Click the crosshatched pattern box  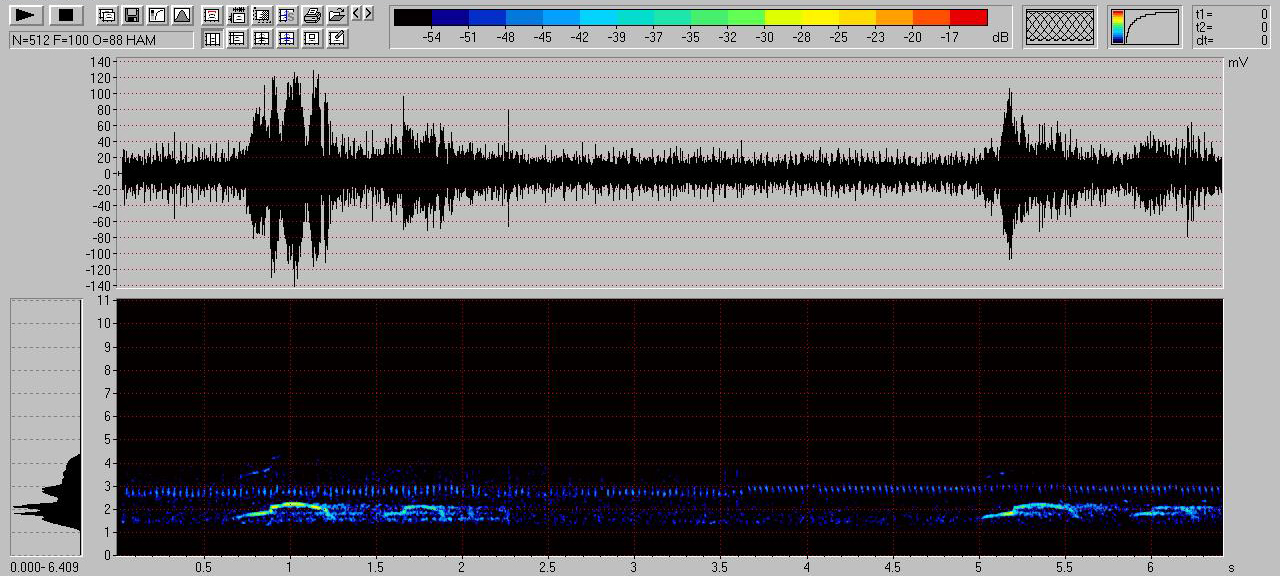click(x=1061, y=27)
